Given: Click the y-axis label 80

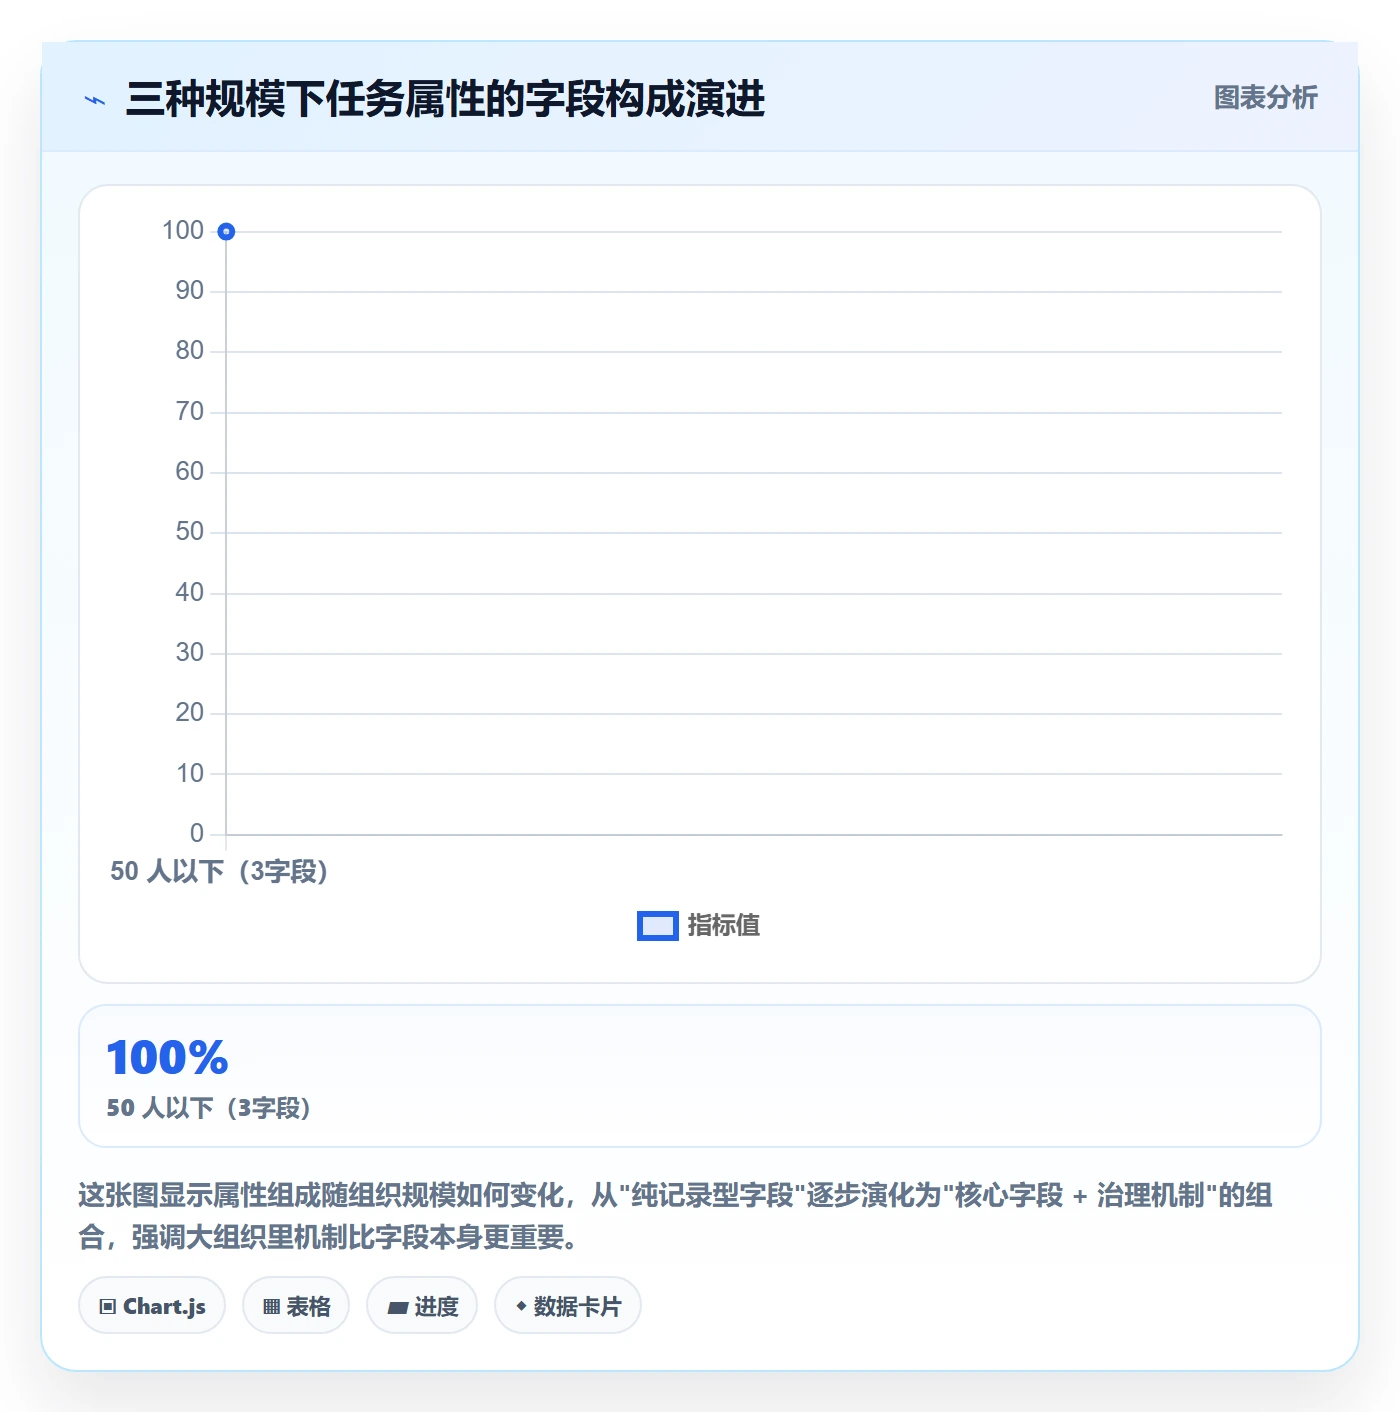Looking at the screenshot, I should tap(190, 351).
